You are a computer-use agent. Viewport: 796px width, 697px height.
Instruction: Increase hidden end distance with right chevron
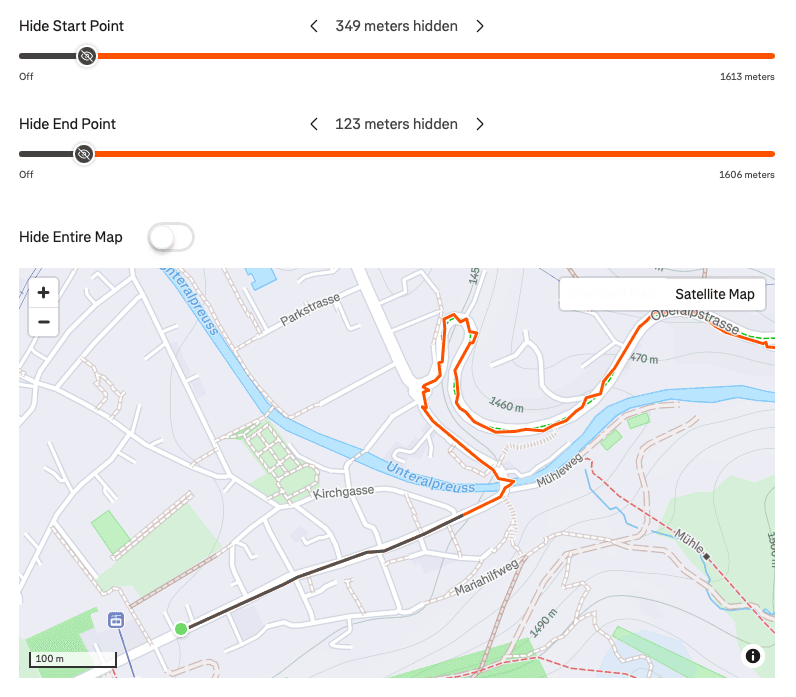(x=480, y=124)
